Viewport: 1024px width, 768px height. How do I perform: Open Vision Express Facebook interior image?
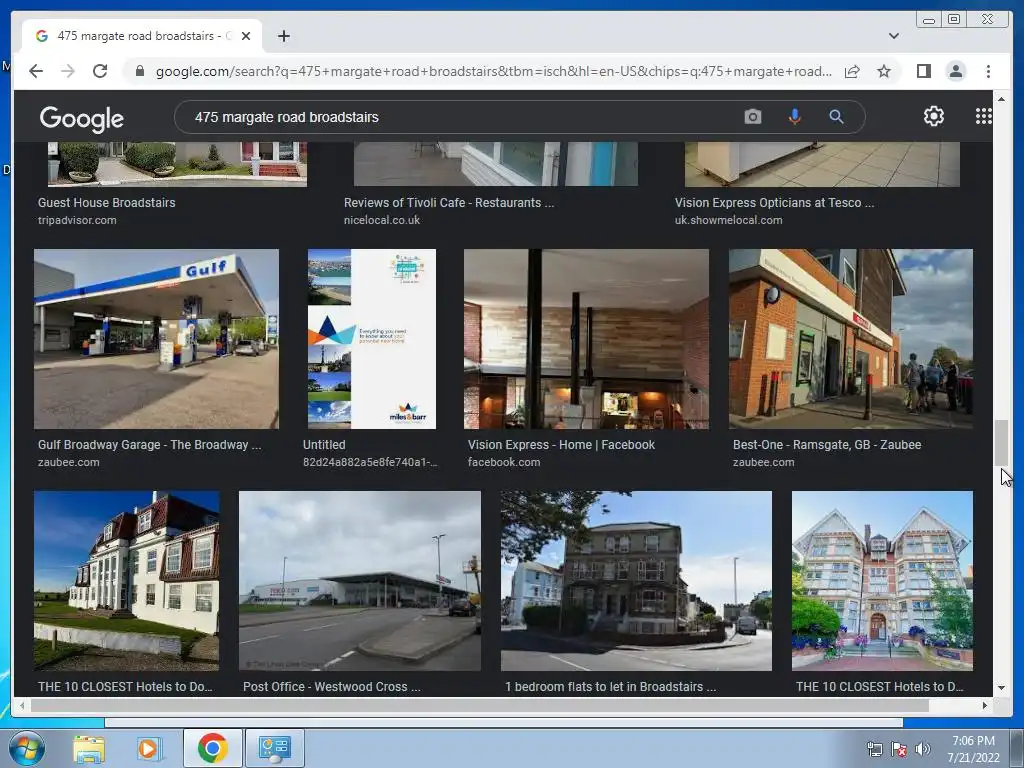tap(586, 339)
